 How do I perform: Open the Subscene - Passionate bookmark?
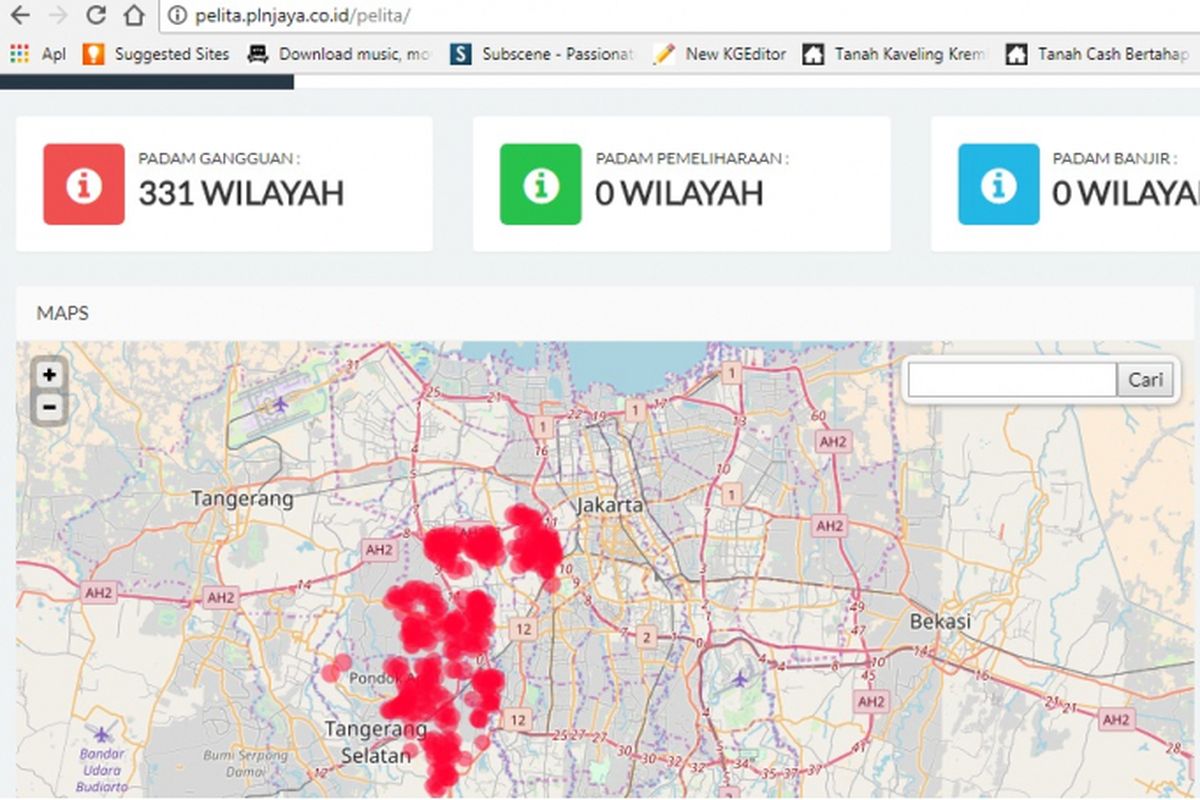(550, 54)
